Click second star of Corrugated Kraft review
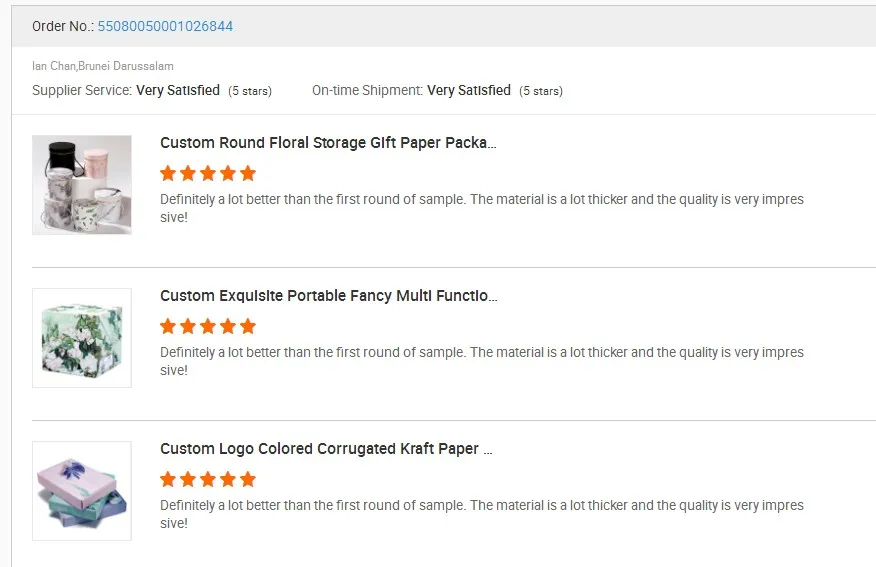This screenshot has width=876, height=567. pos(188,479)
